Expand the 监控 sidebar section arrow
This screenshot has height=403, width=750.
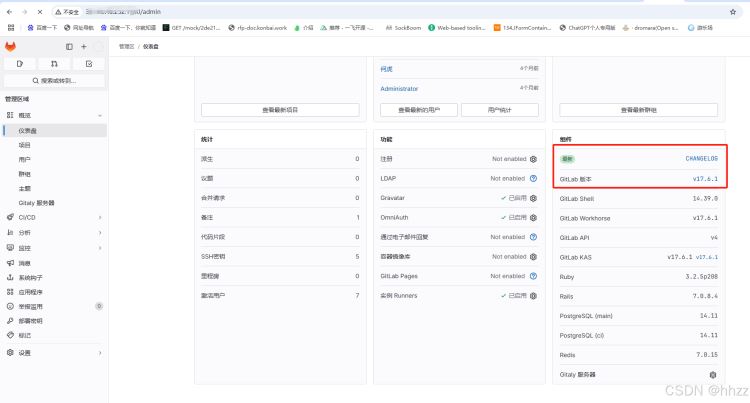pos(100,248)
